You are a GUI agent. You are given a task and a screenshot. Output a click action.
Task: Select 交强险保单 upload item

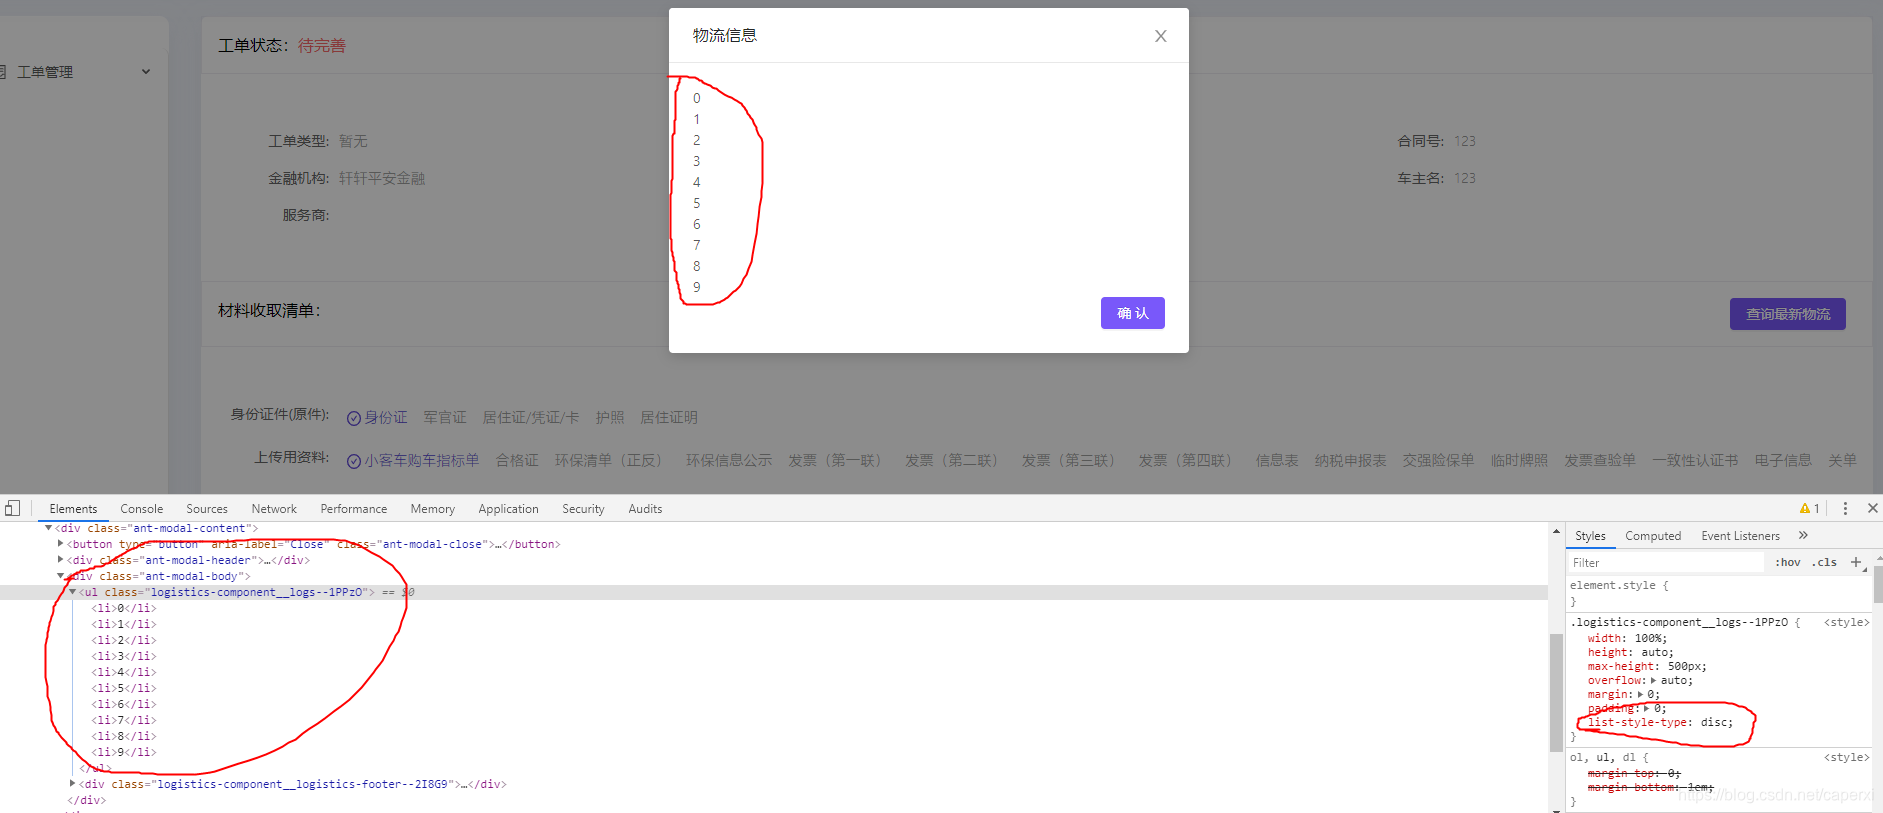click(x=1438, y=461)
